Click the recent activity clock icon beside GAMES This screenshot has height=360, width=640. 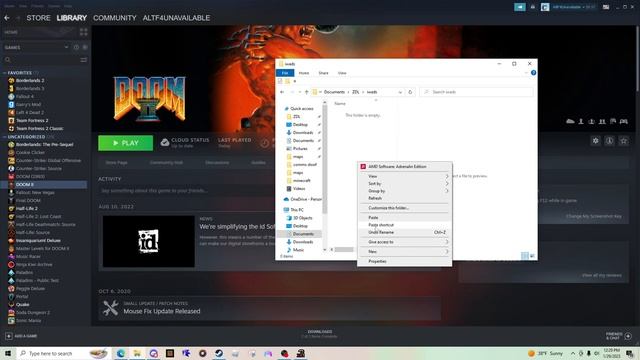(x=76, y=47)
